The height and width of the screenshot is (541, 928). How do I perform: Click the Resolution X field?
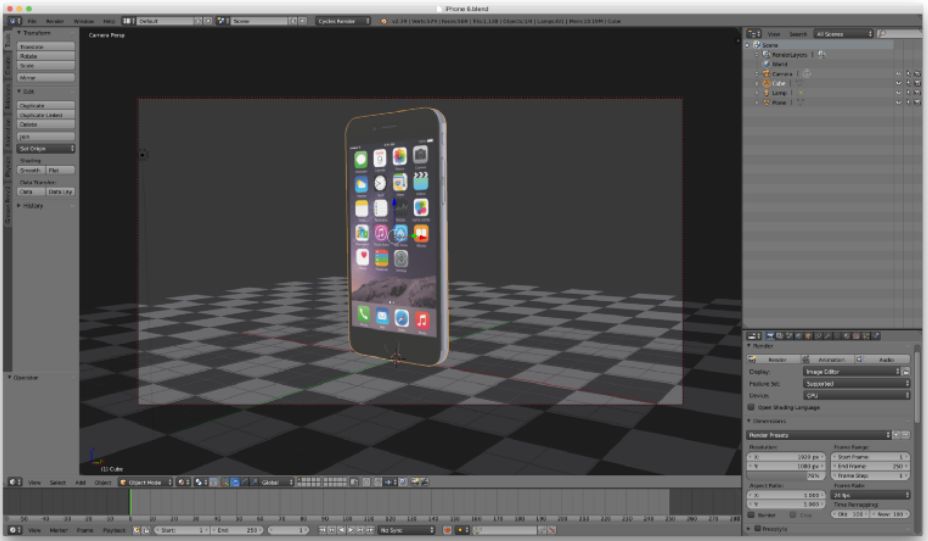click(787, 457)
